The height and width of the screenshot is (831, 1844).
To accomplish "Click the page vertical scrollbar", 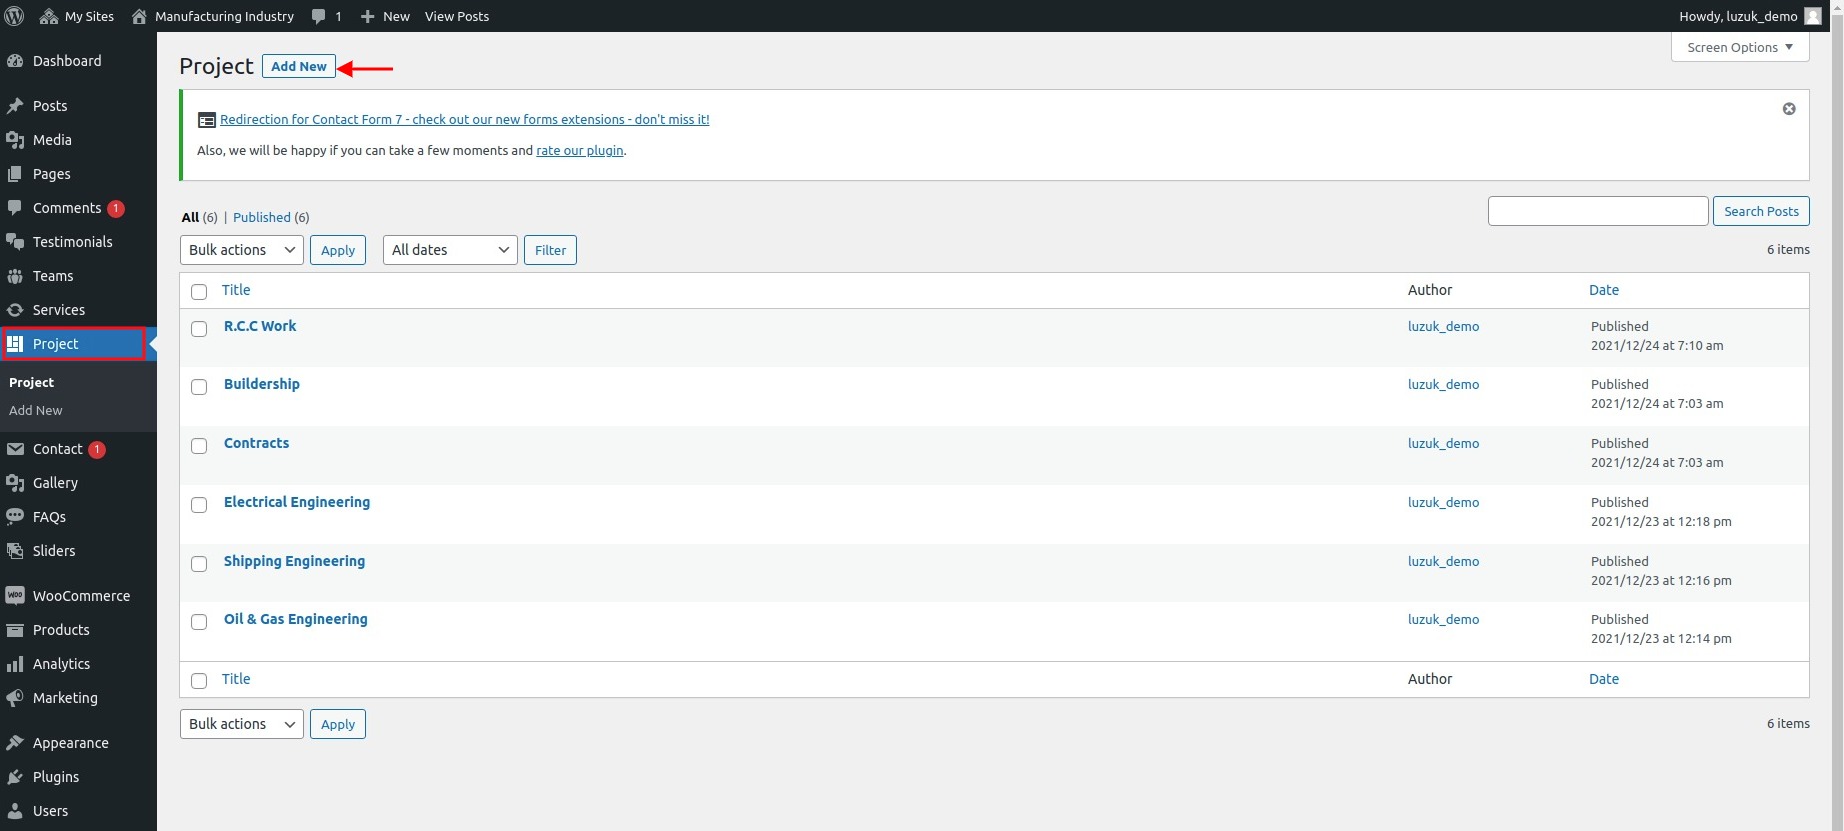I will tap(1837, 415).
